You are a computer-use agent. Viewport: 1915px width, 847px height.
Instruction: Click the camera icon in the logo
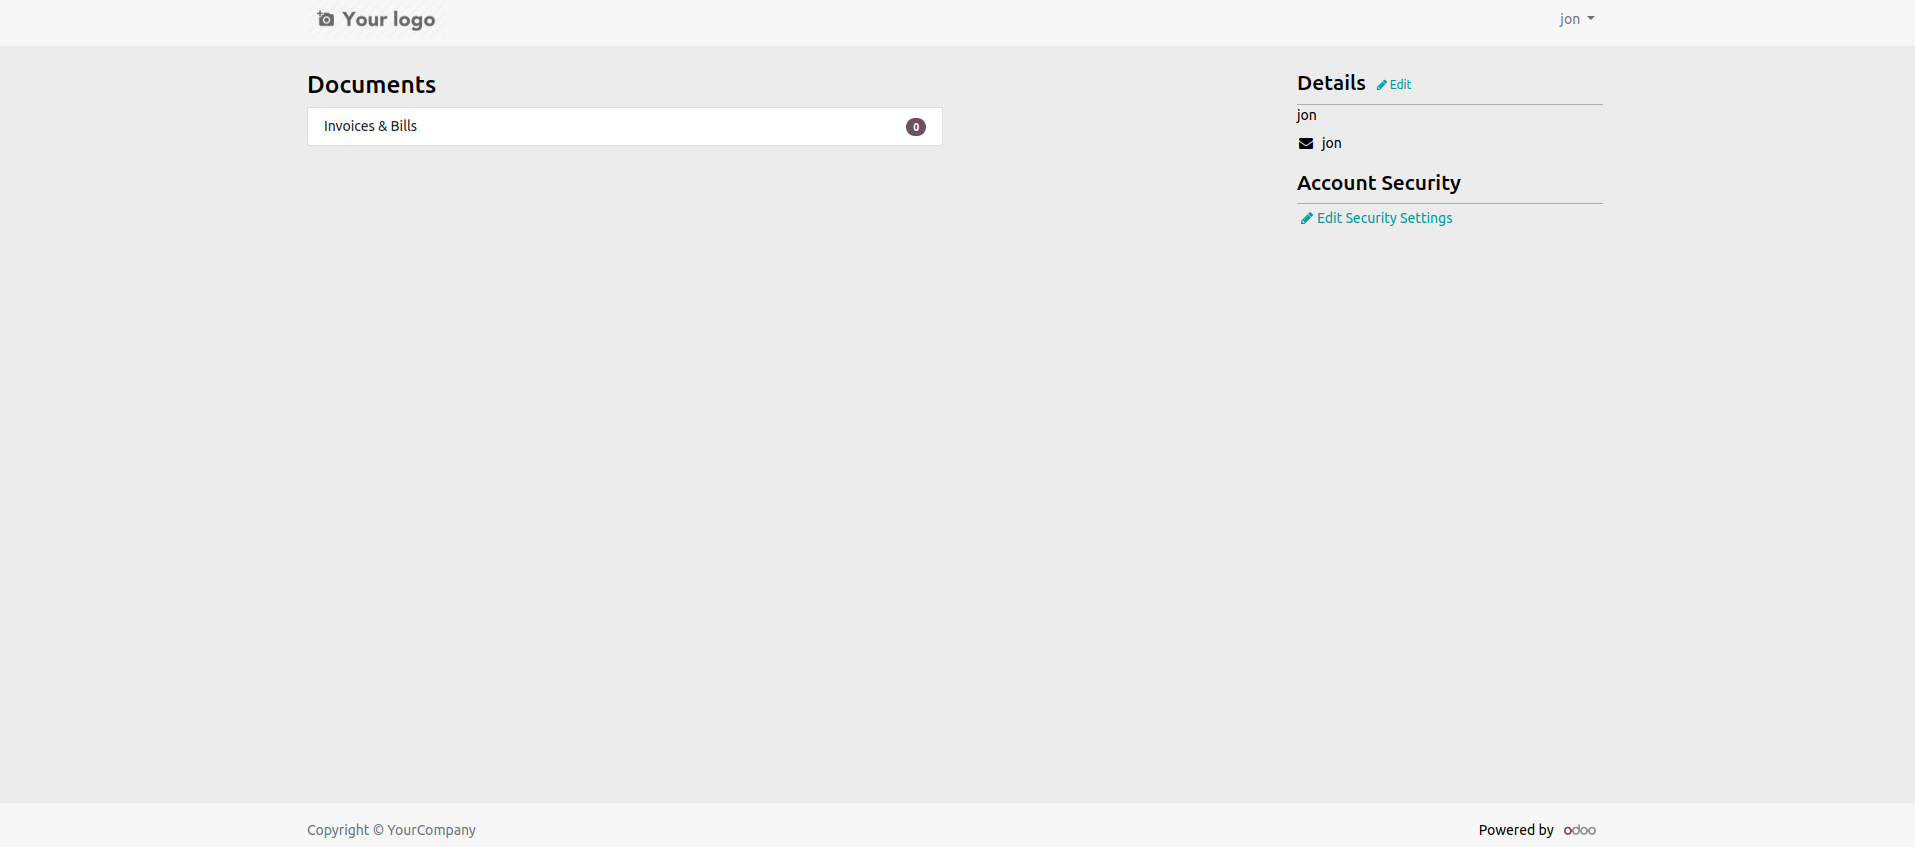pyautogui.click(x=325, y=19)
